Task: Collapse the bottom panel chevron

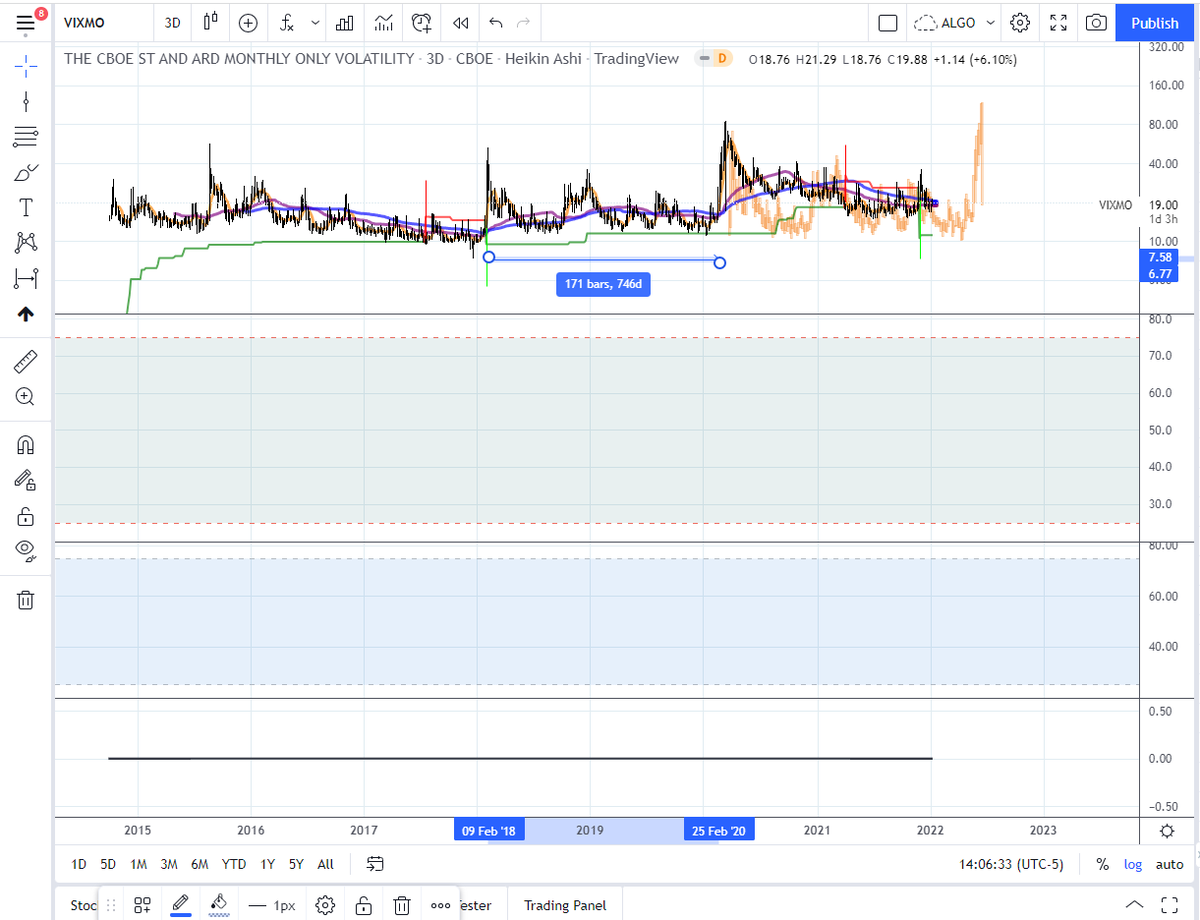Action: (x=1133, y=904)
